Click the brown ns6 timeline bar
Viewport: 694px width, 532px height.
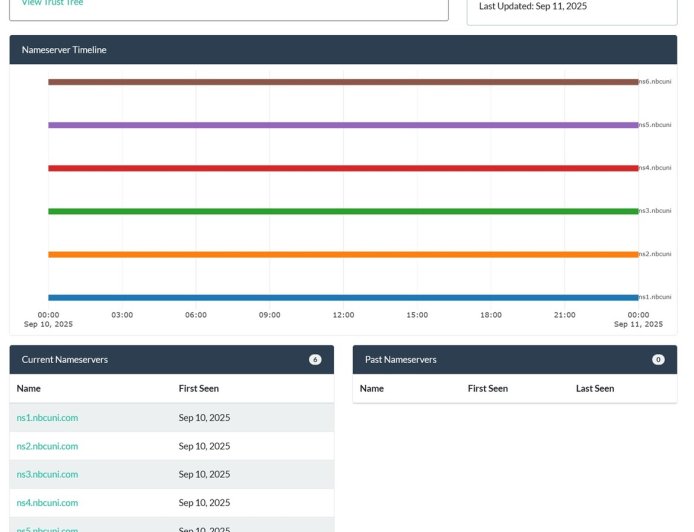click(x=342, y=82)
